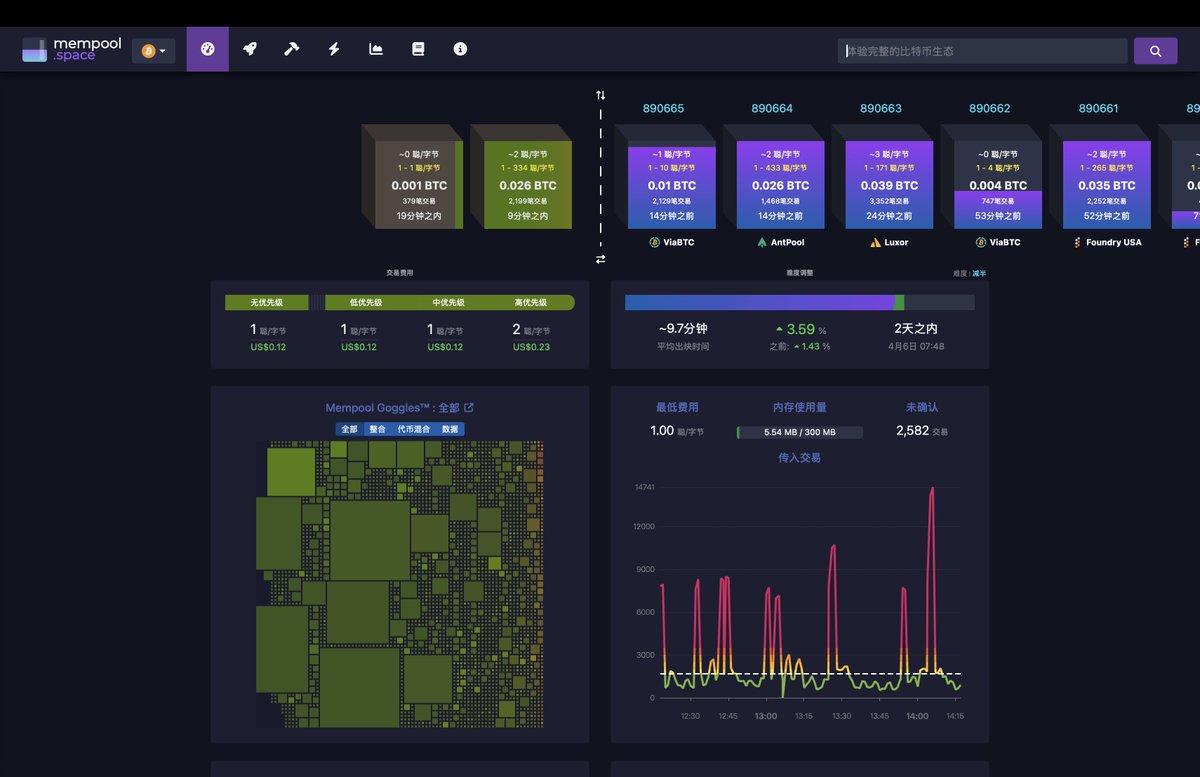Click the 高优先级 fee label
The height and width of the screenshot is (777, 1200).
(x=531, y=303)
